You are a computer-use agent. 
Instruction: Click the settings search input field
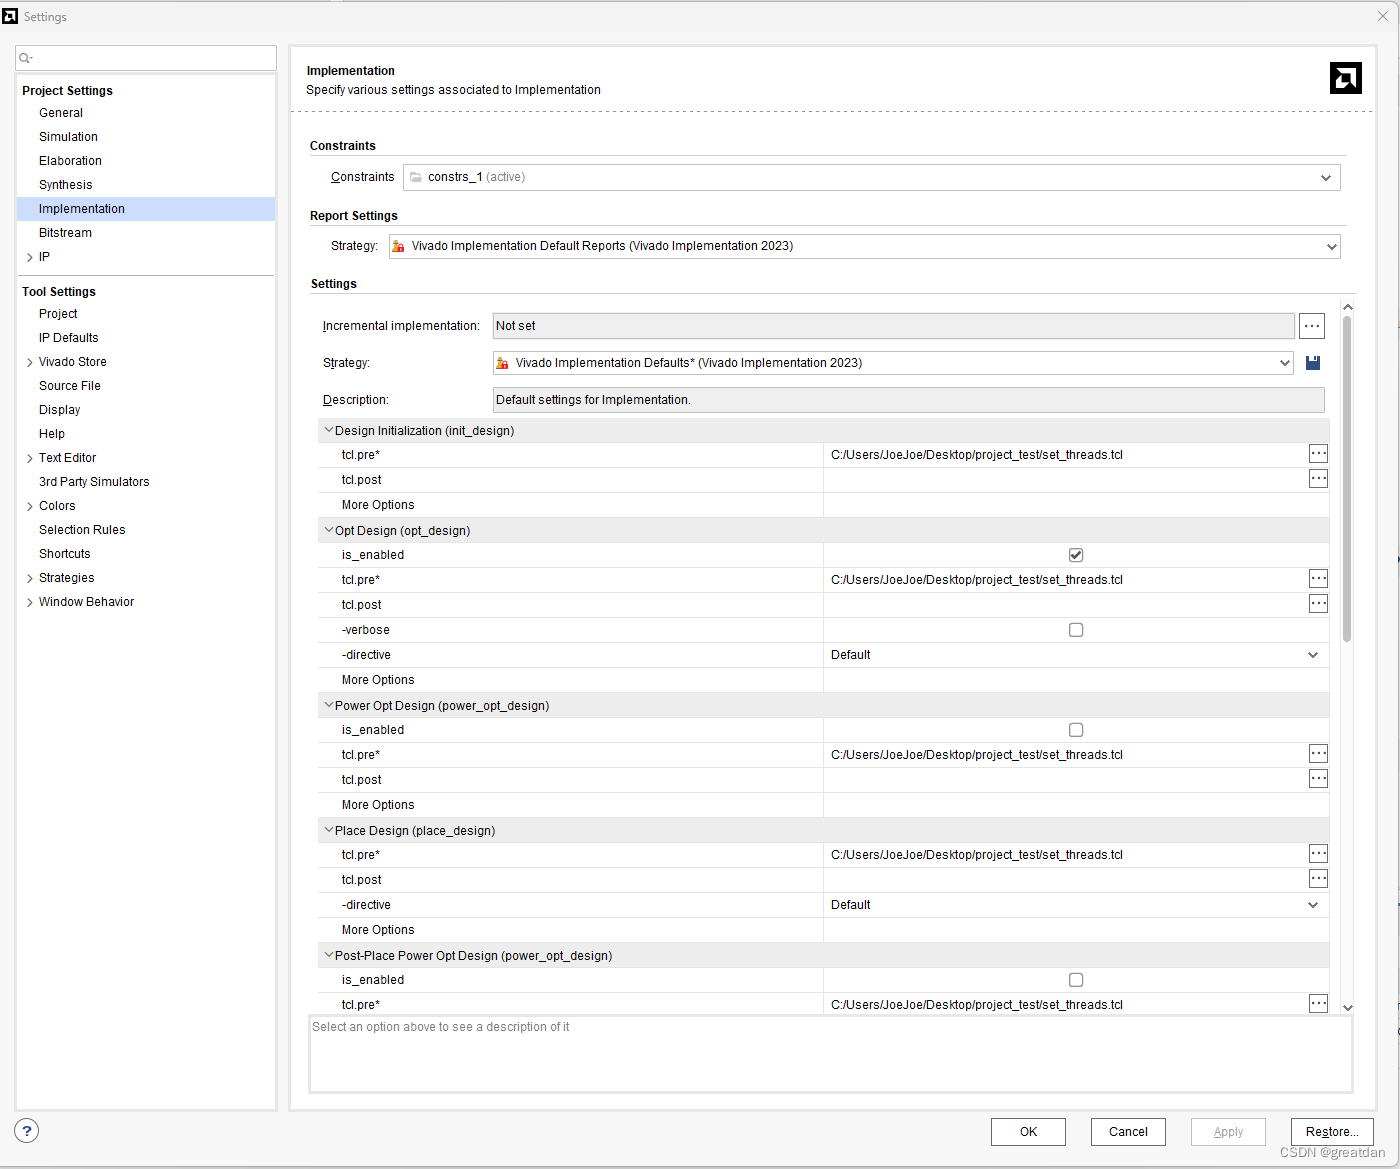(146, 58)
